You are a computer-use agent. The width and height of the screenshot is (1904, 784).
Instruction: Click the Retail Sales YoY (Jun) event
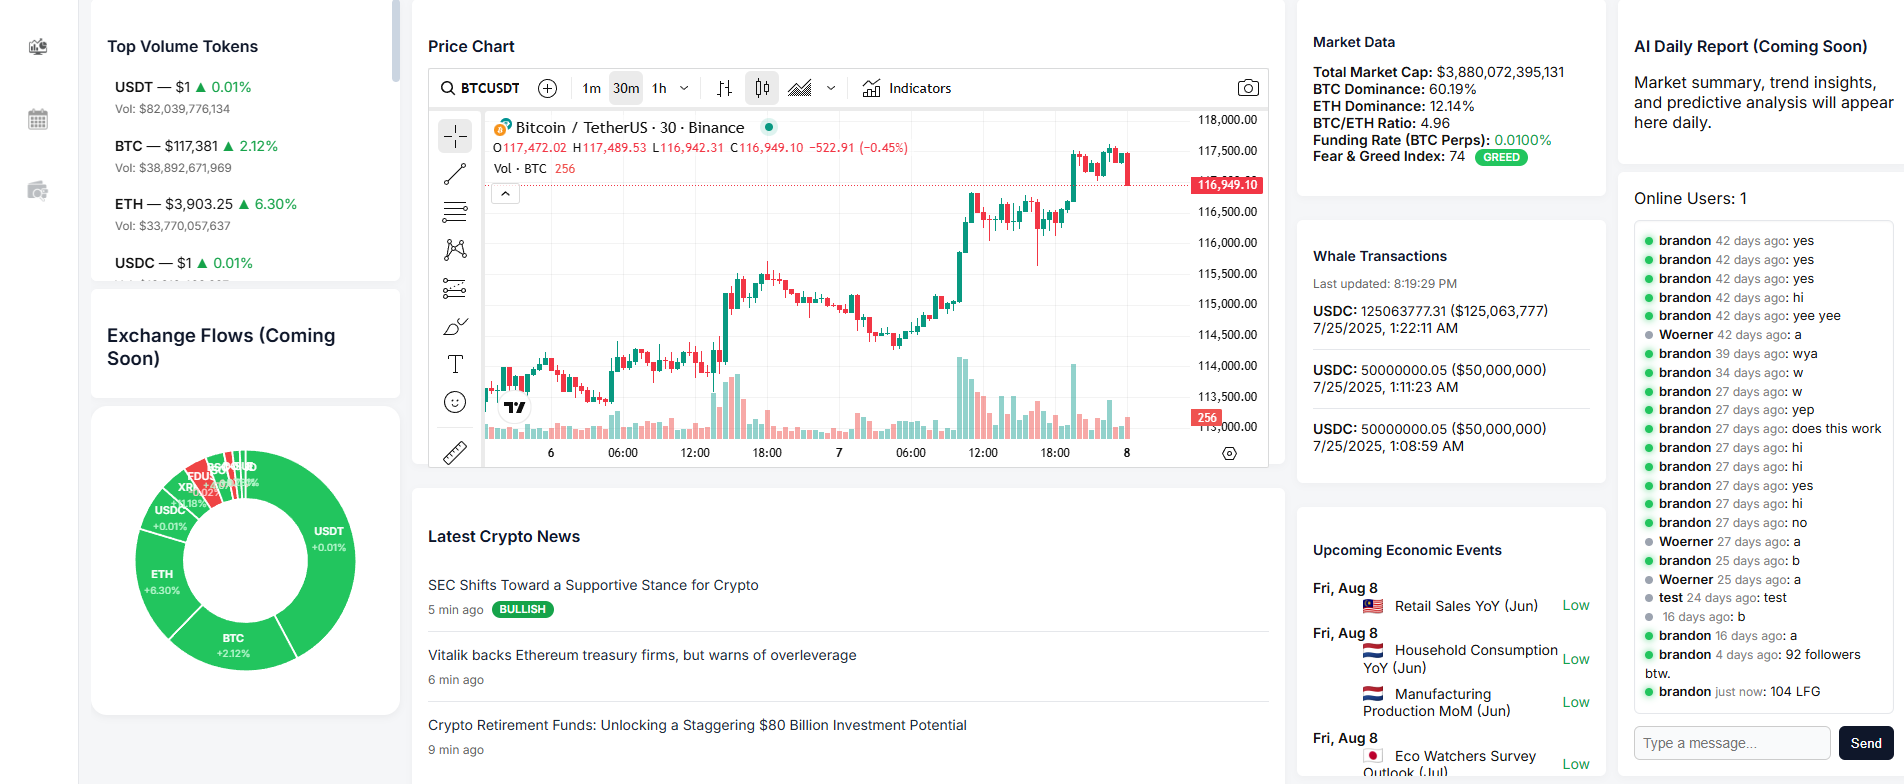pos(1466,606)
